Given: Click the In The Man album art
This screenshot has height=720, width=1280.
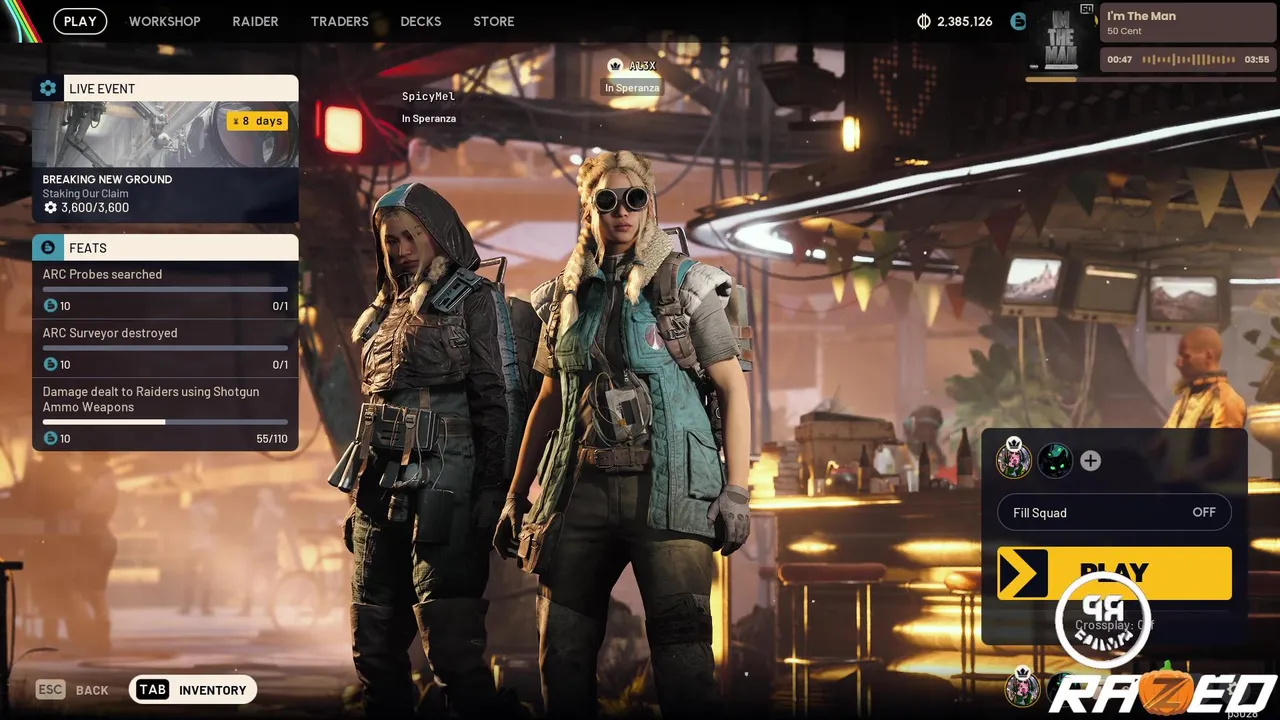Looking at the screenshot, I should point(1060,39).
